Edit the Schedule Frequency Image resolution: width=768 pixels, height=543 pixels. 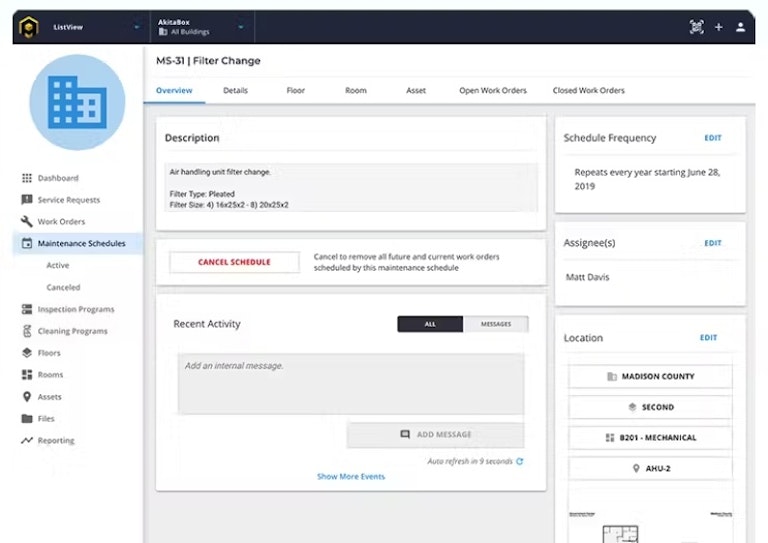pyautogui.click(x=713, y=138)
